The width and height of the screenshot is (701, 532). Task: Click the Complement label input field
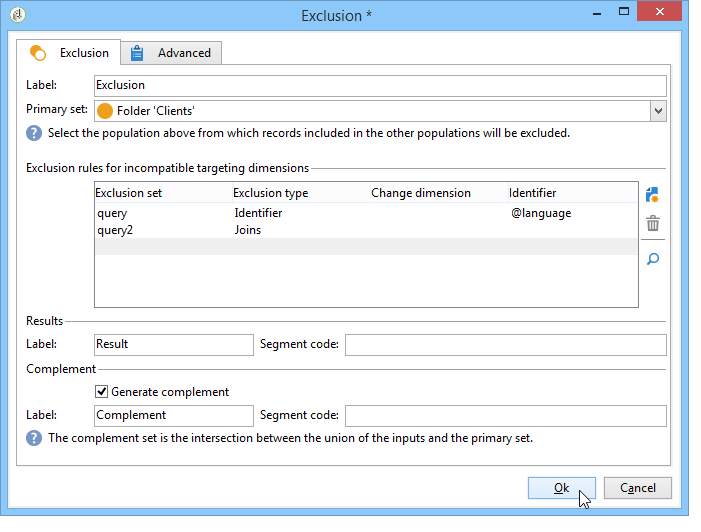click(174, 416)
